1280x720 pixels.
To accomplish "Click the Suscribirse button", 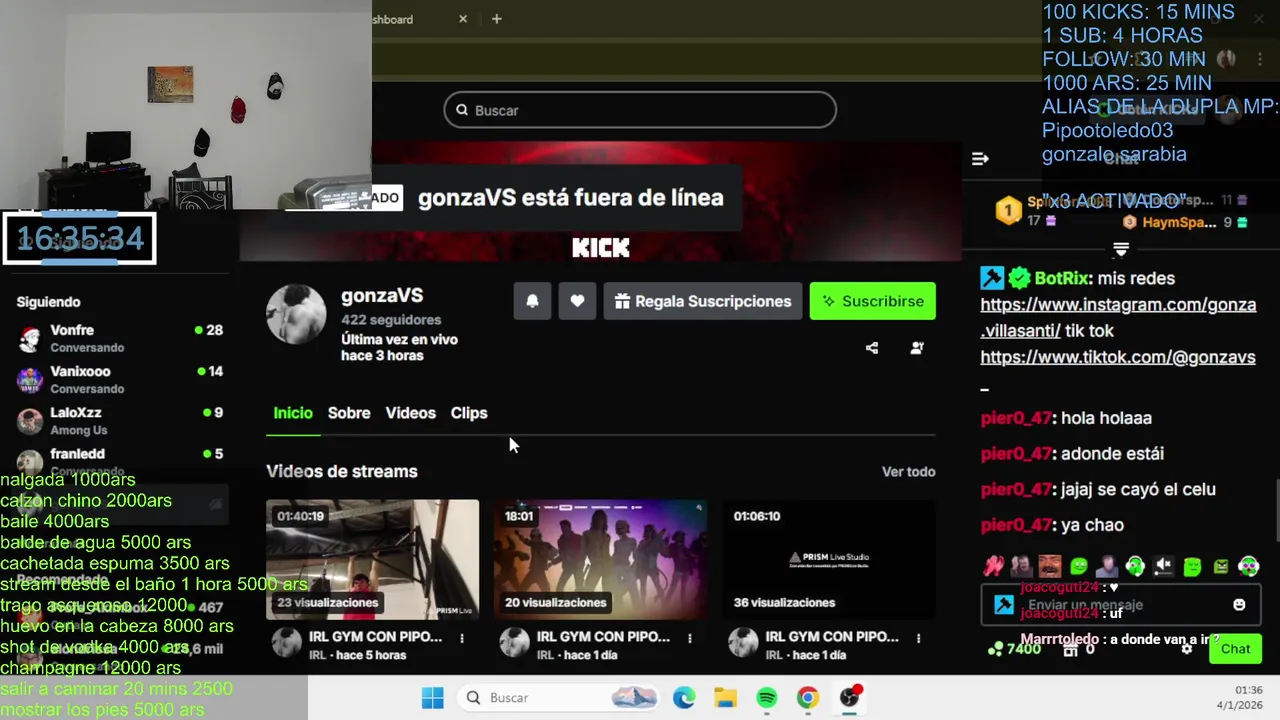I will pyautogui.click(x=873, y=301).
